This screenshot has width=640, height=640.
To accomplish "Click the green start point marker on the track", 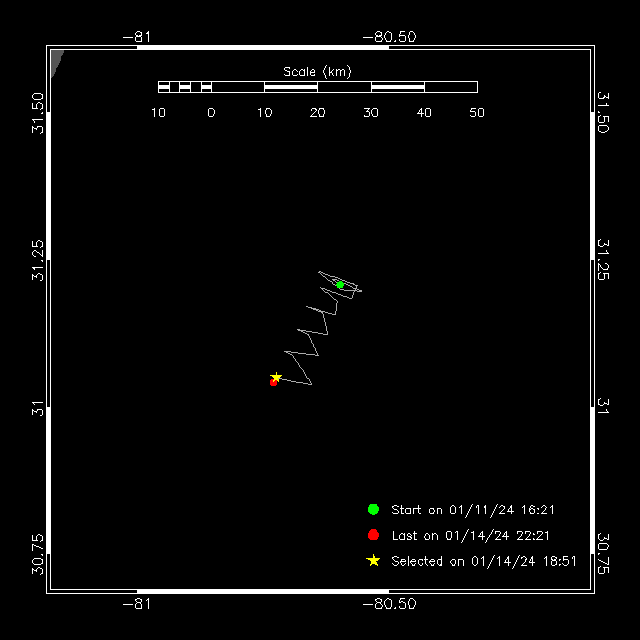I will coord(340,285).
